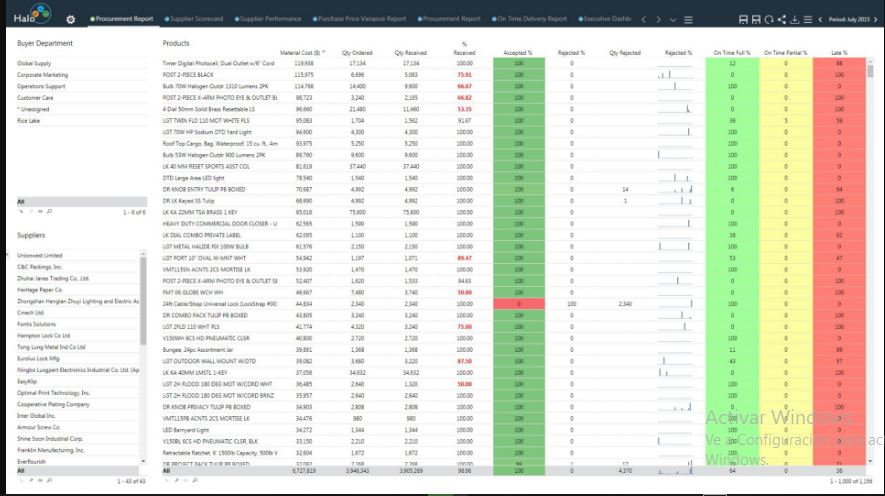Open the tab list hamburger menu
This screenshot has height=496, width=885.
(x=689, y=20)
